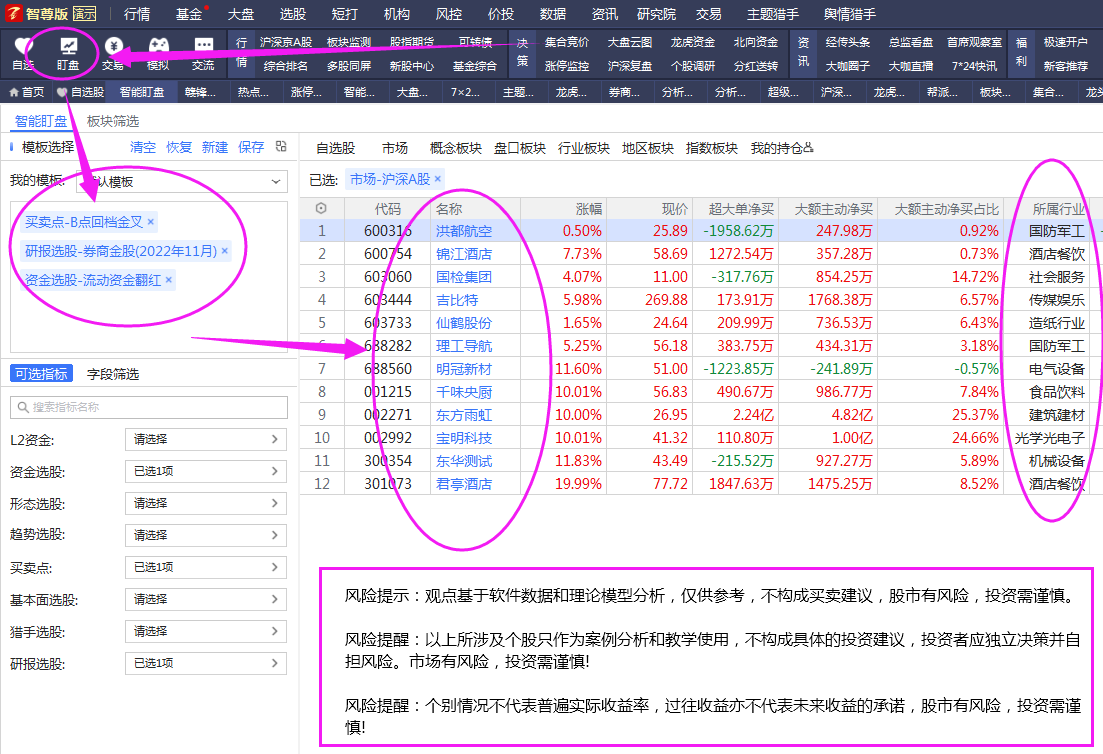
Task: Remove the 研报选股-券商金股 condition
Action: coord(225,250)
